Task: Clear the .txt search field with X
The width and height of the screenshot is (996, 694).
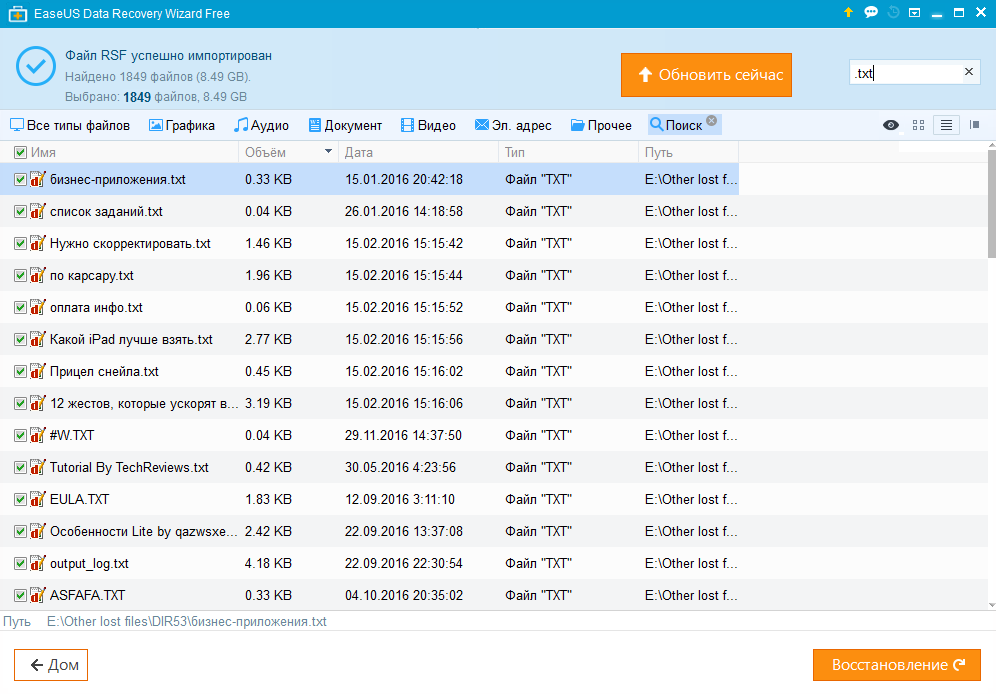Action: 969,72
